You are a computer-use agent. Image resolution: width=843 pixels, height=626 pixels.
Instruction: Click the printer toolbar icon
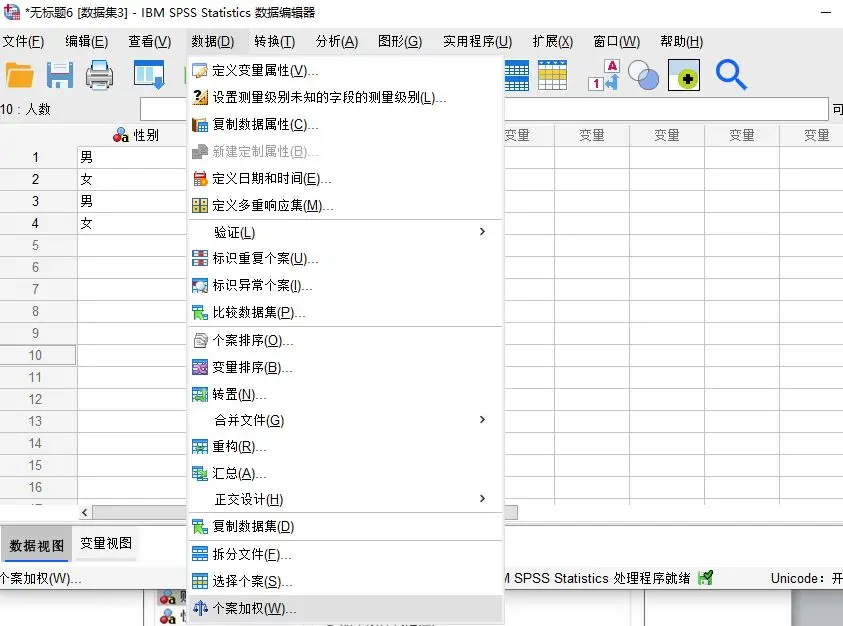99,75
